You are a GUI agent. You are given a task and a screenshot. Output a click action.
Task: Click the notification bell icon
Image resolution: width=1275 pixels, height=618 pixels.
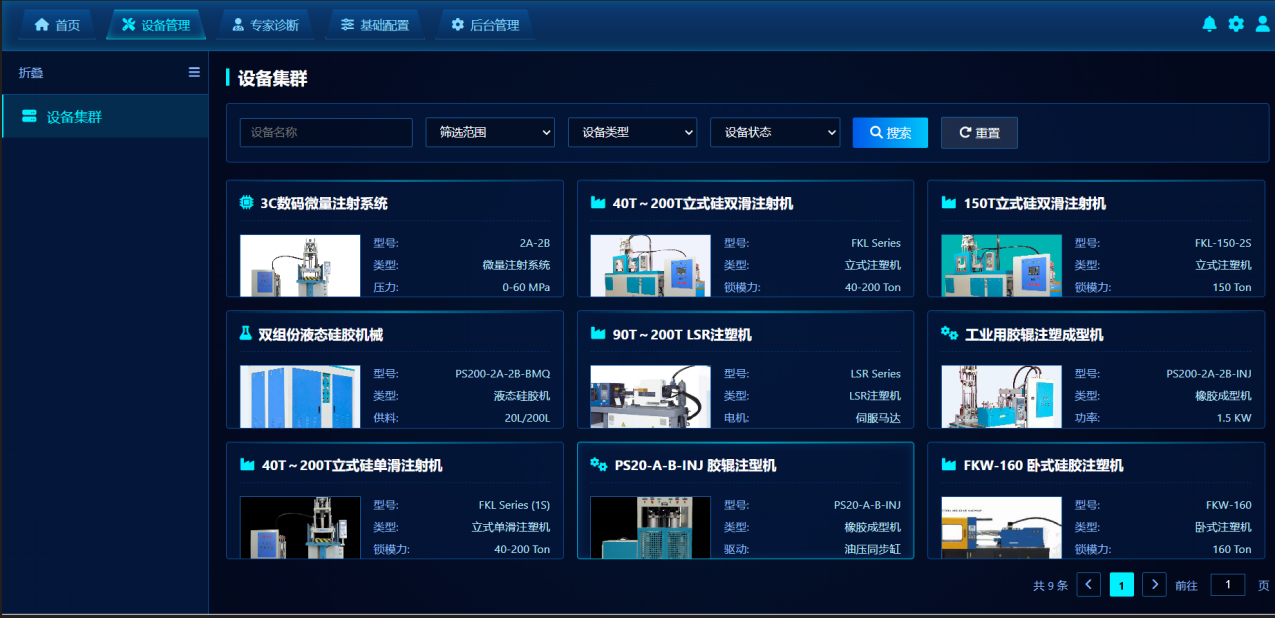[1209, 24]
